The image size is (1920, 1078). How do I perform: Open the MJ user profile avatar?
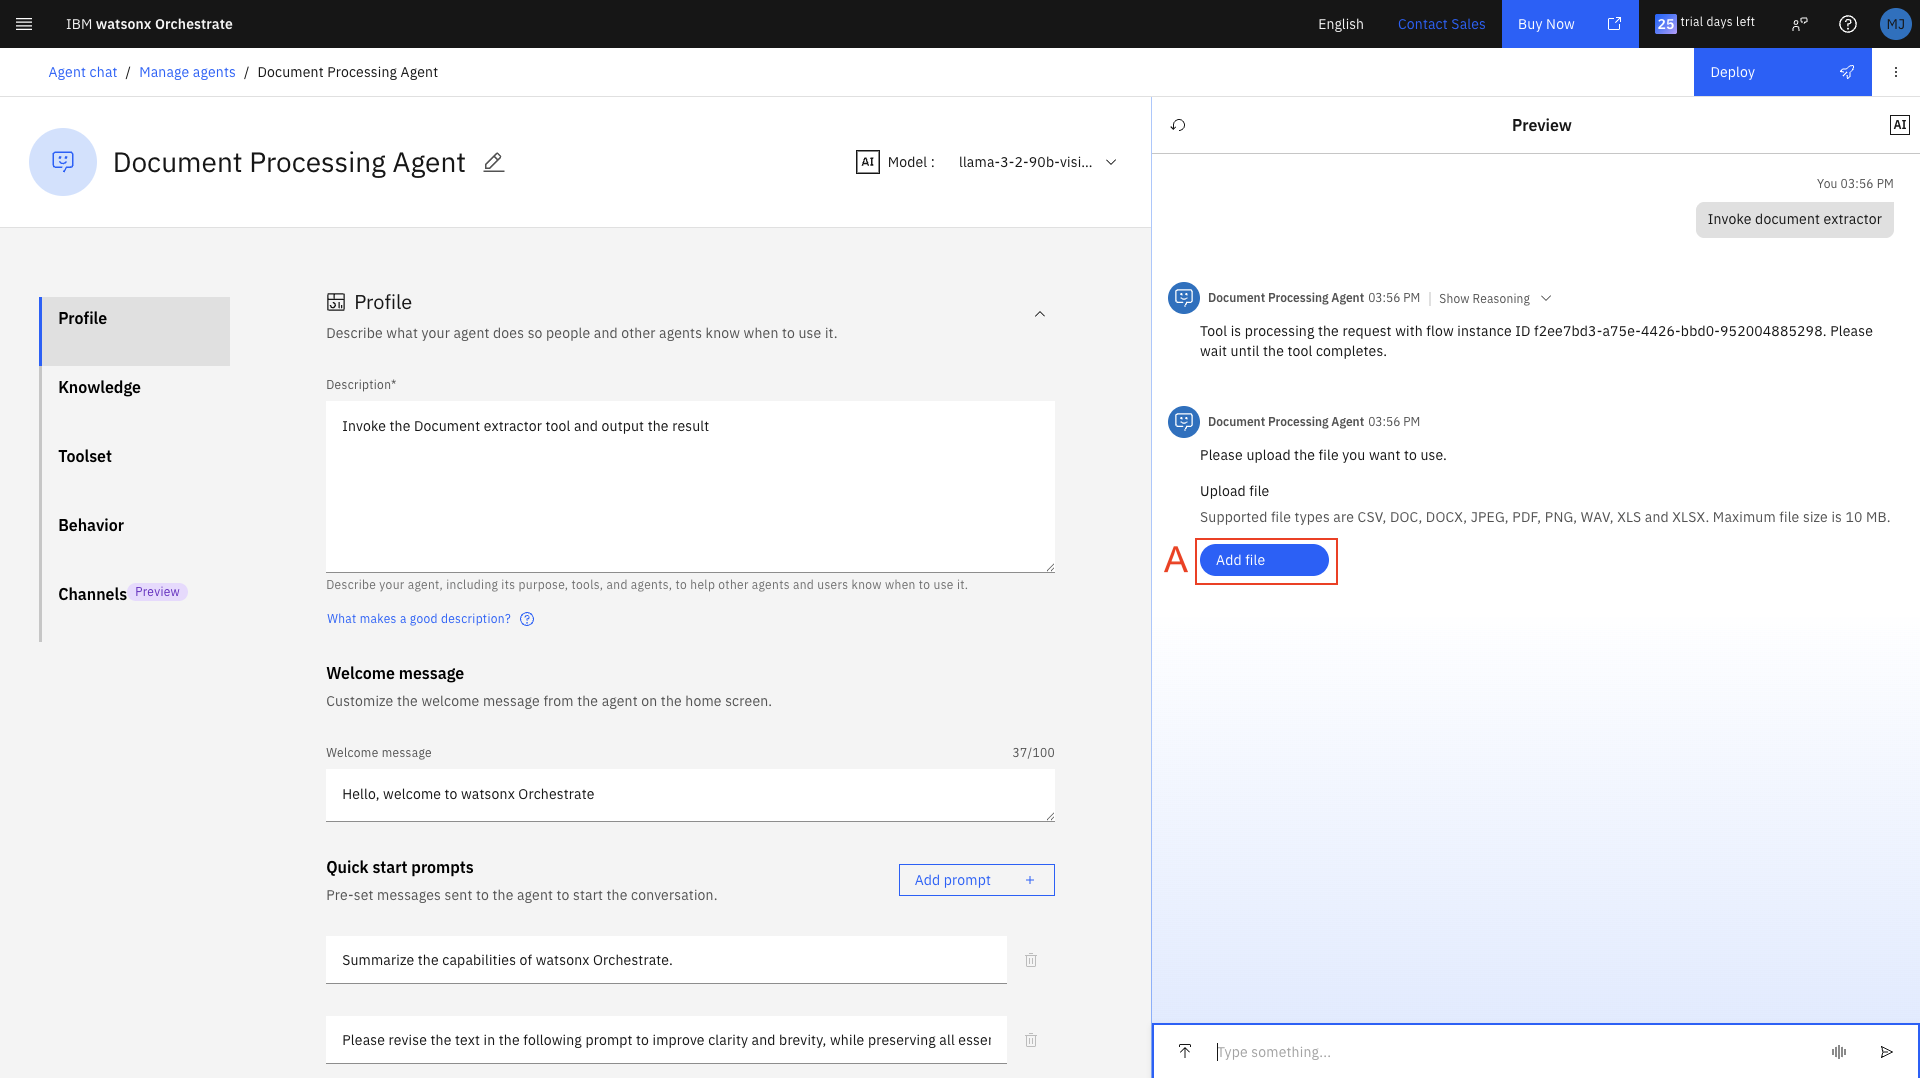point(1894,24)
